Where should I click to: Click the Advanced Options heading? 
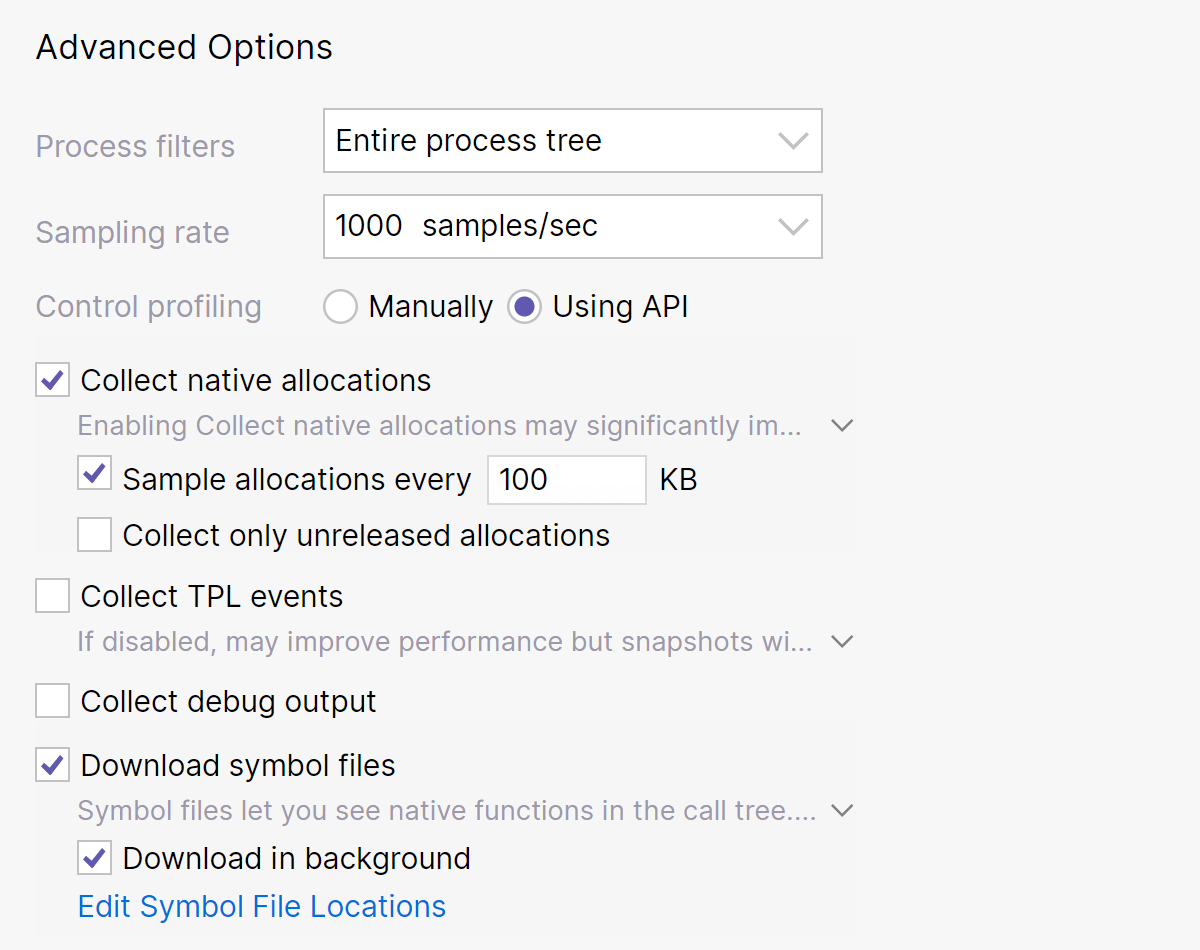click(185, 48)
